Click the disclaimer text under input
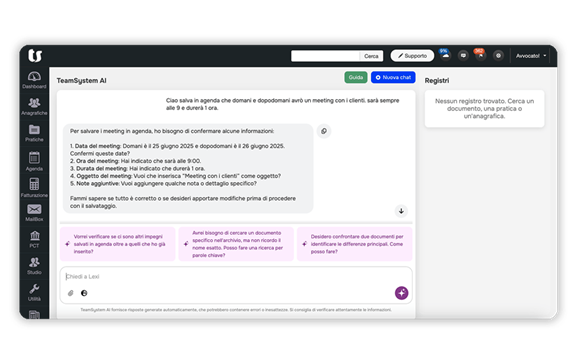The height and width of the screenshot is (362, 576). tap(236, 310)
